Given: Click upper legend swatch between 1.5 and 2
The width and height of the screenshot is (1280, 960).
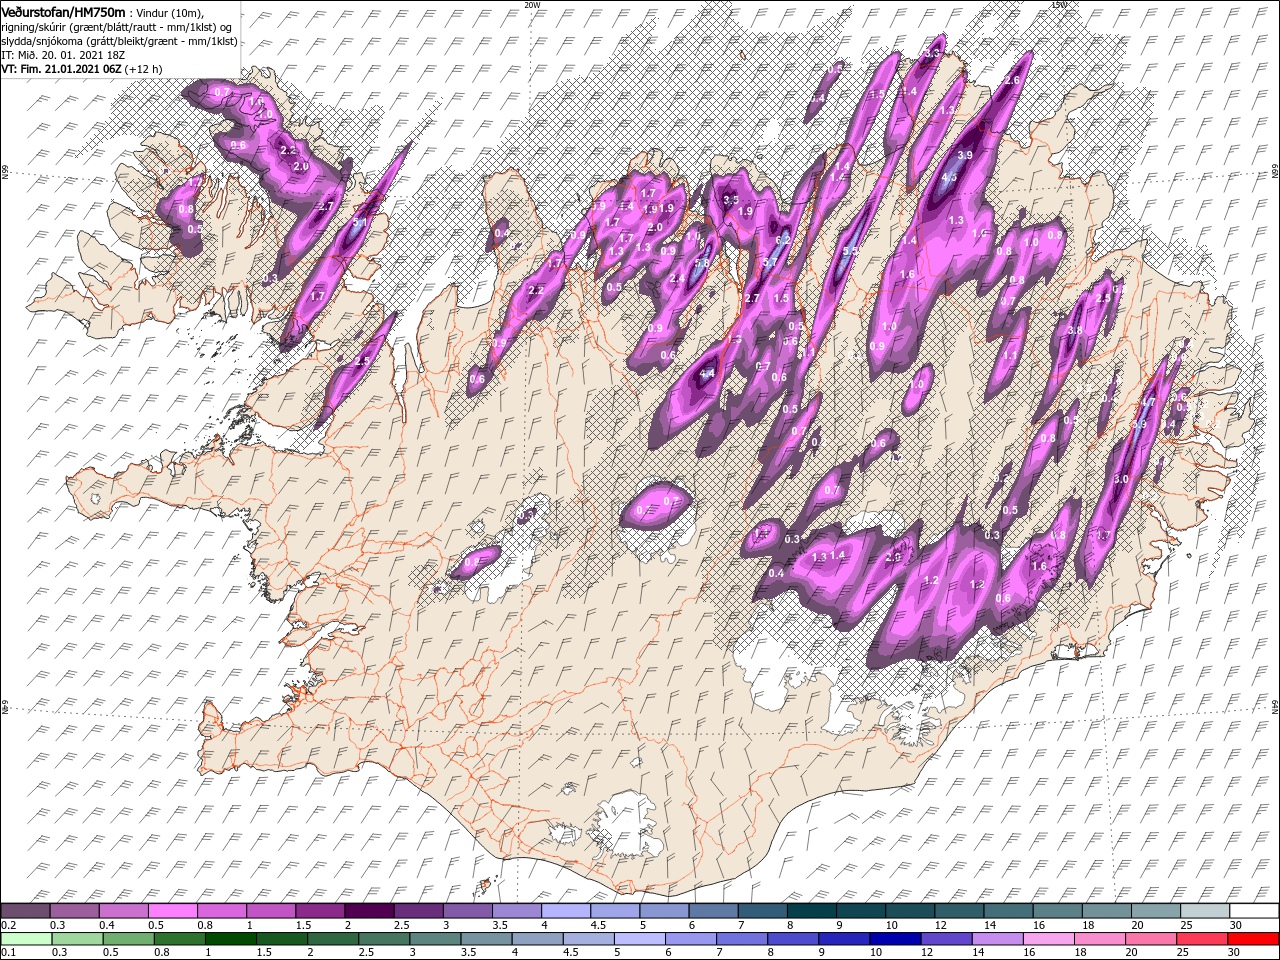Looking at the screenshot, I should (320, 910).
